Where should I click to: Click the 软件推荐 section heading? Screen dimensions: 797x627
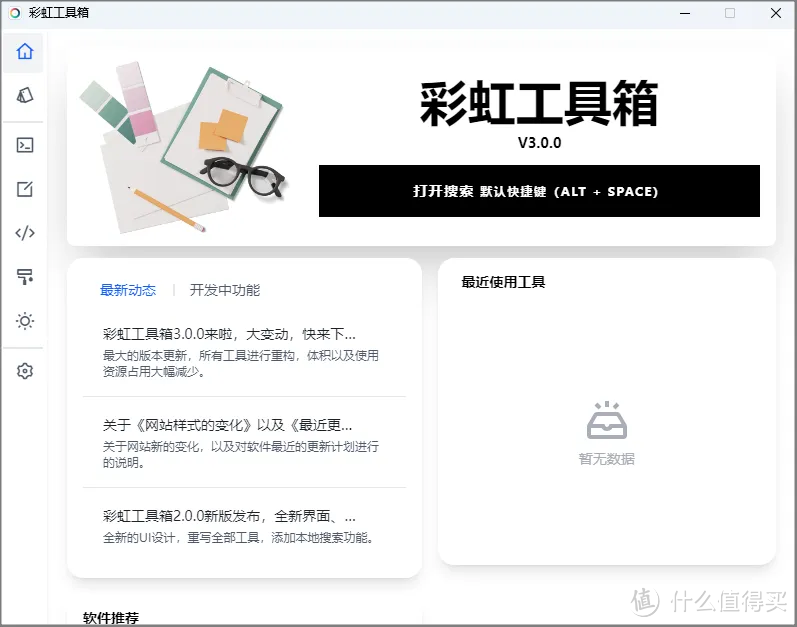(111, 618)
